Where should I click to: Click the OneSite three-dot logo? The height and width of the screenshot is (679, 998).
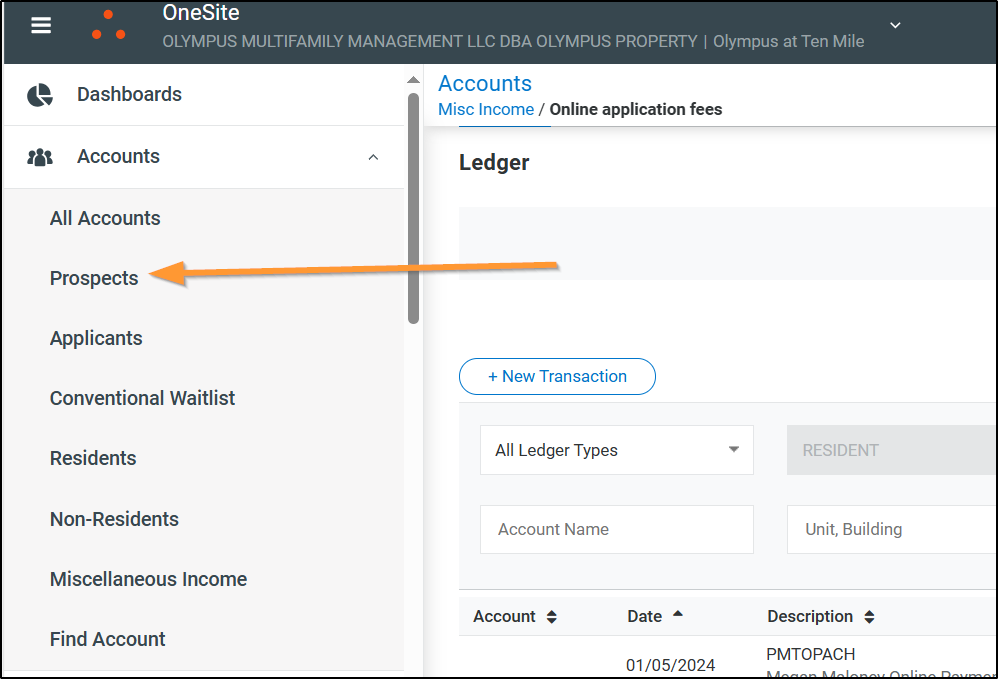[x=108, y=26]
